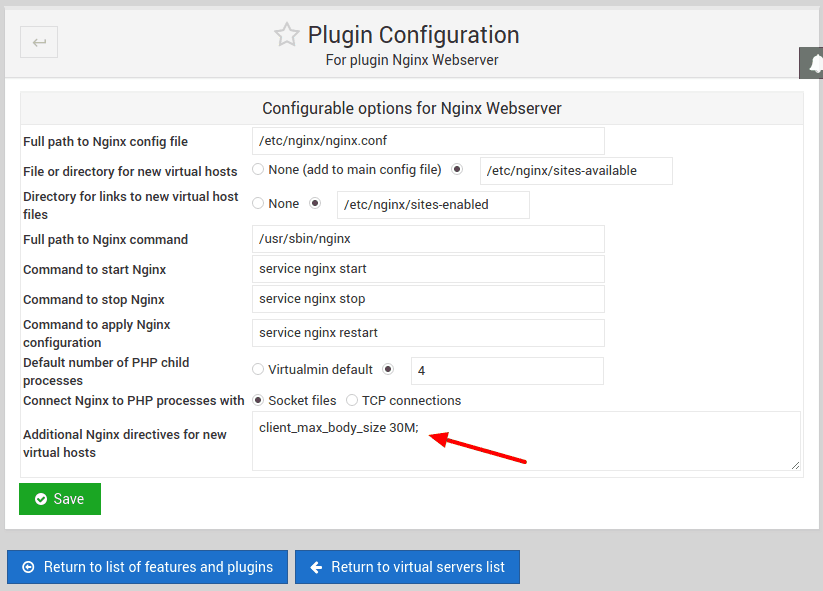Mark page as favorite with star icon
The image size is (823, 591).
pyautogui.click(x=287, y=35)
